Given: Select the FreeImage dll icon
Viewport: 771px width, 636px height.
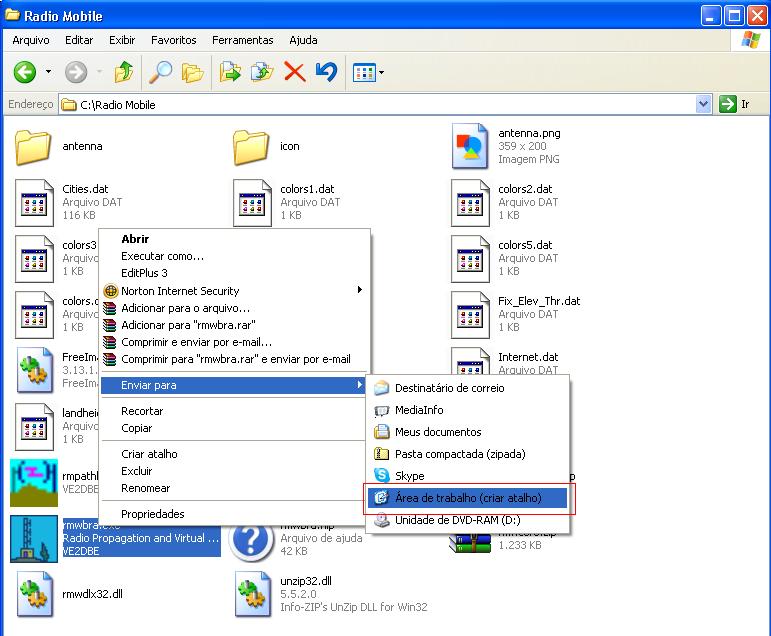Looking at the screenshot, I should click(x=34, y=370).
